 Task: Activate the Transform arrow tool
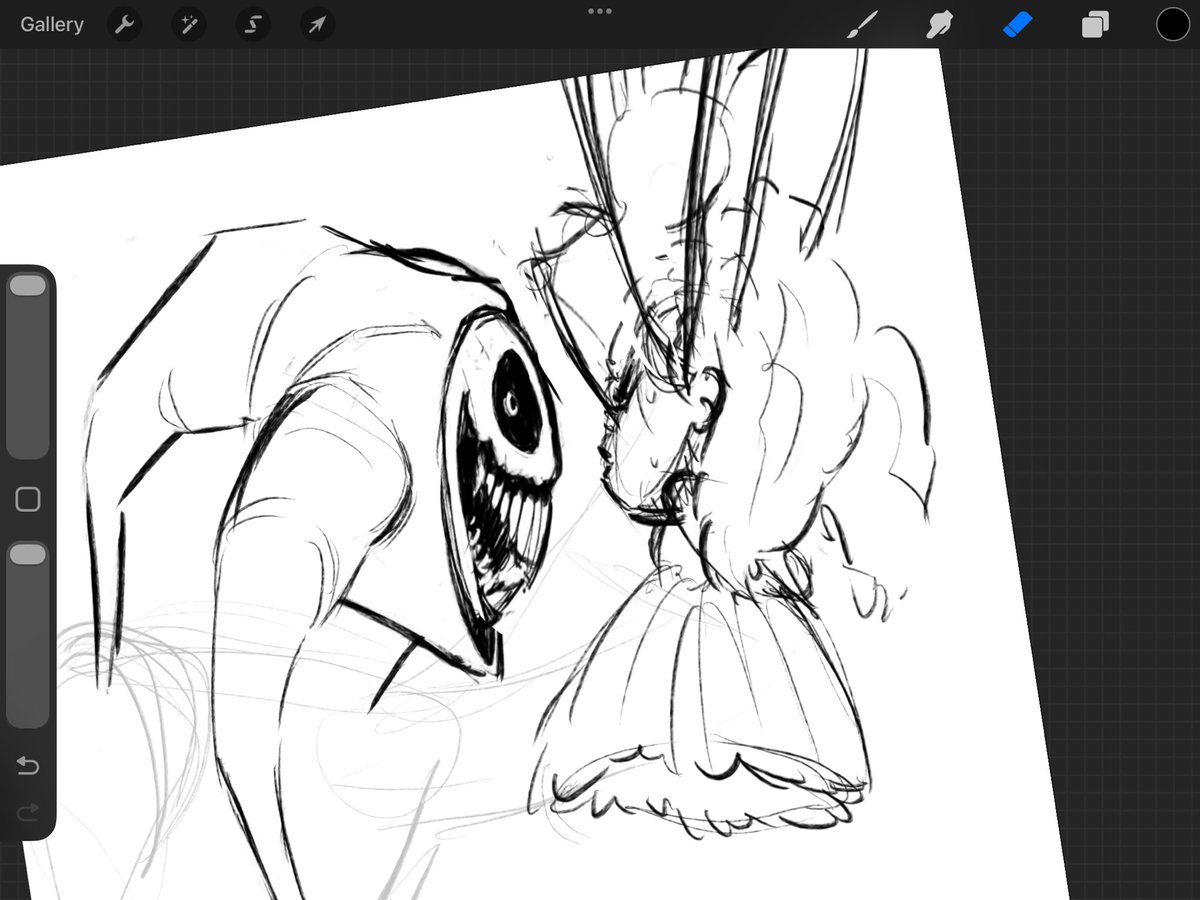[x=317, y=25]
